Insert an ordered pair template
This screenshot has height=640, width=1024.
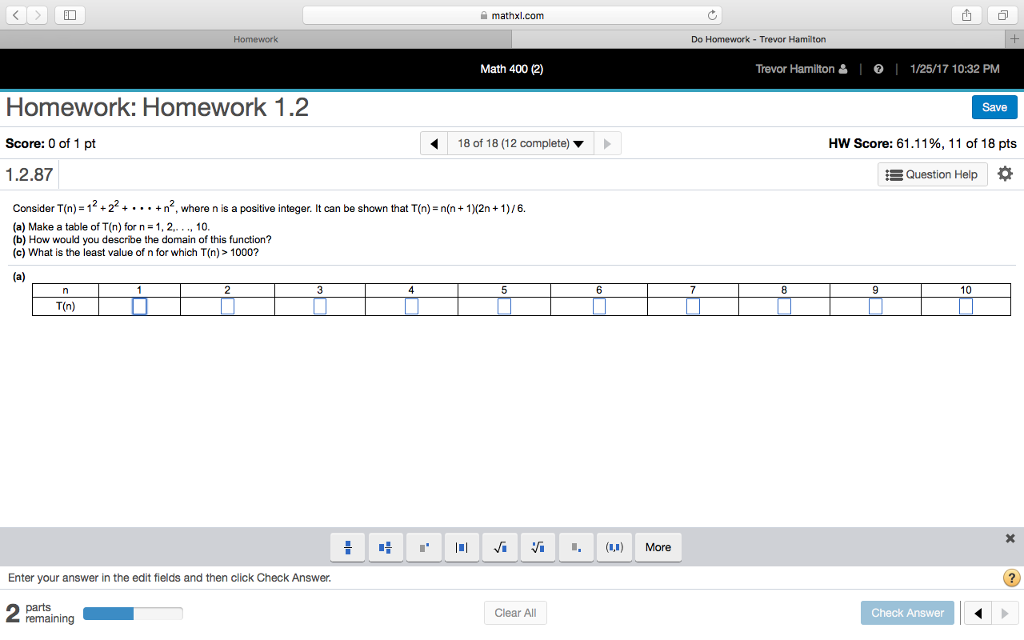pyautogui.click(x=613, y=547)
